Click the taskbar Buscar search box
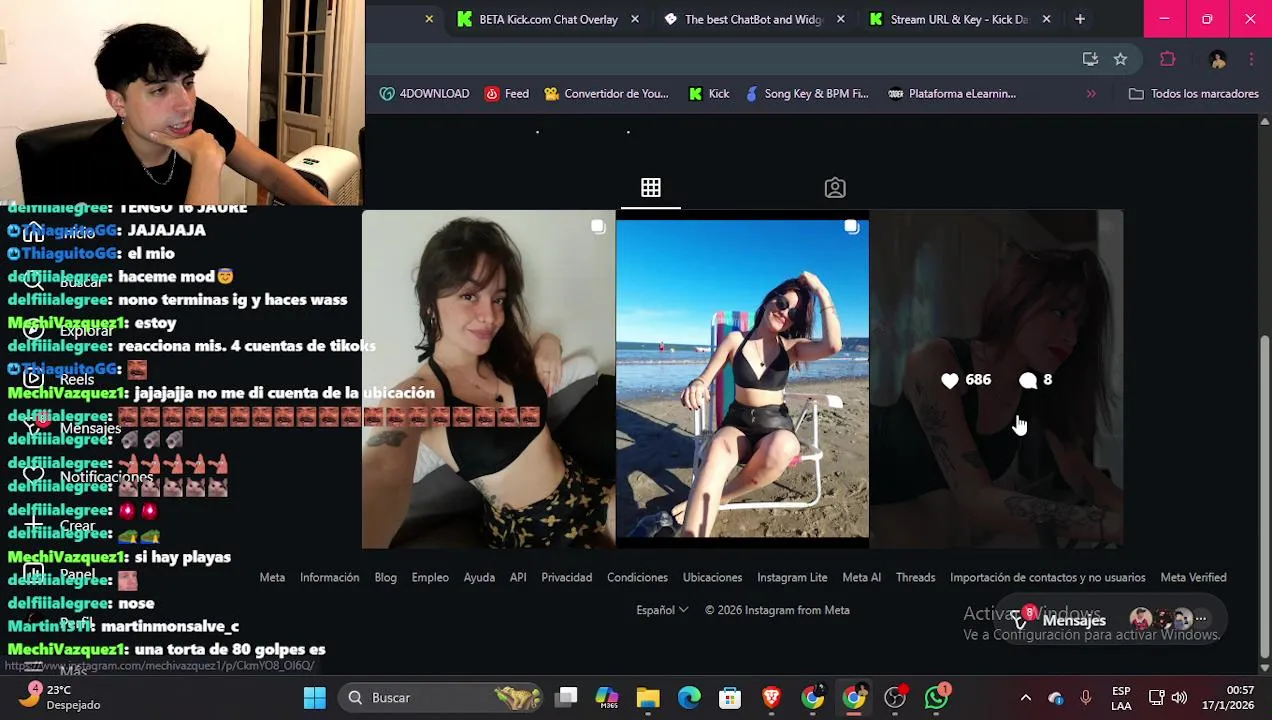Image resolution: width=1272 pixels, height=720 pixels. tap(441, 698)
